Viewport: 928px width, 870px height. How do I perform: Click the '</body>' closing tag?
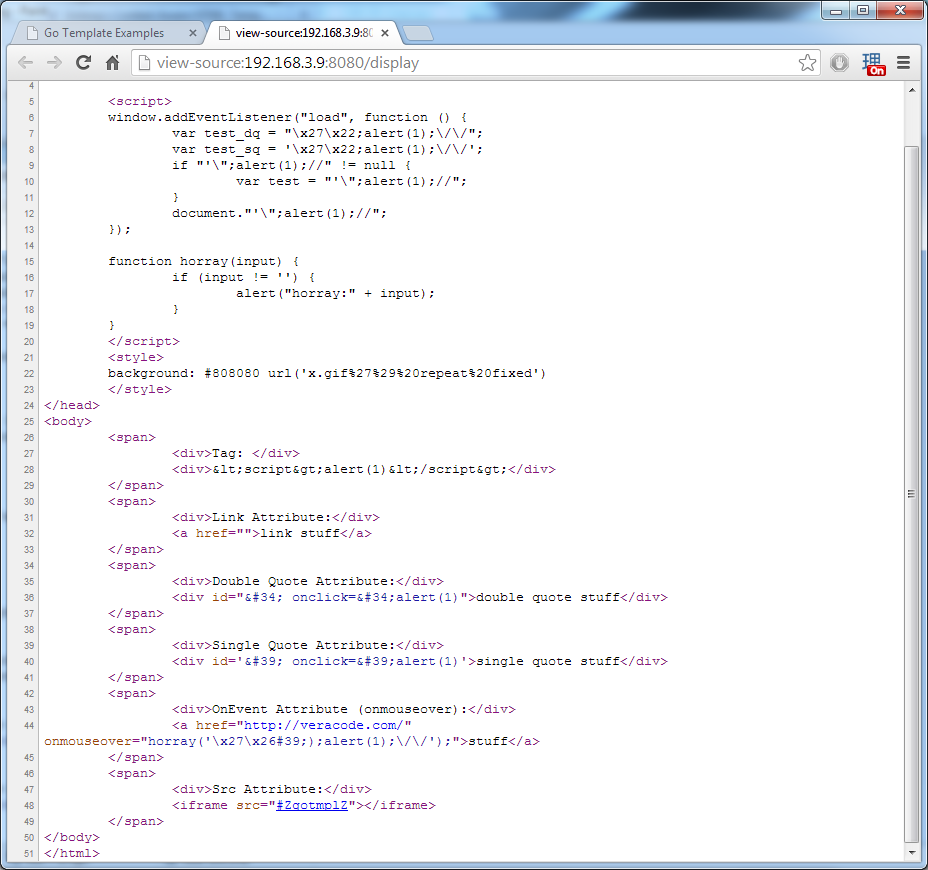point(72,837)
